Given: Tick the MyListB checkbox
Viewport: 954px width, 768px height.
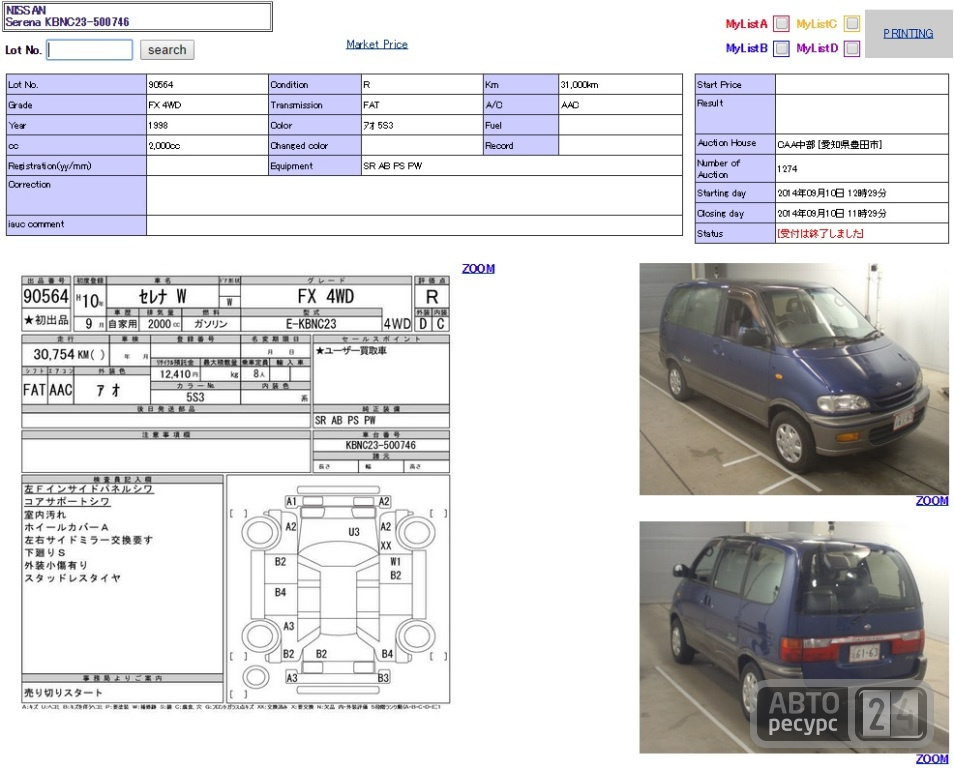Looking at the screenshot, I should (x=781, y=48).
